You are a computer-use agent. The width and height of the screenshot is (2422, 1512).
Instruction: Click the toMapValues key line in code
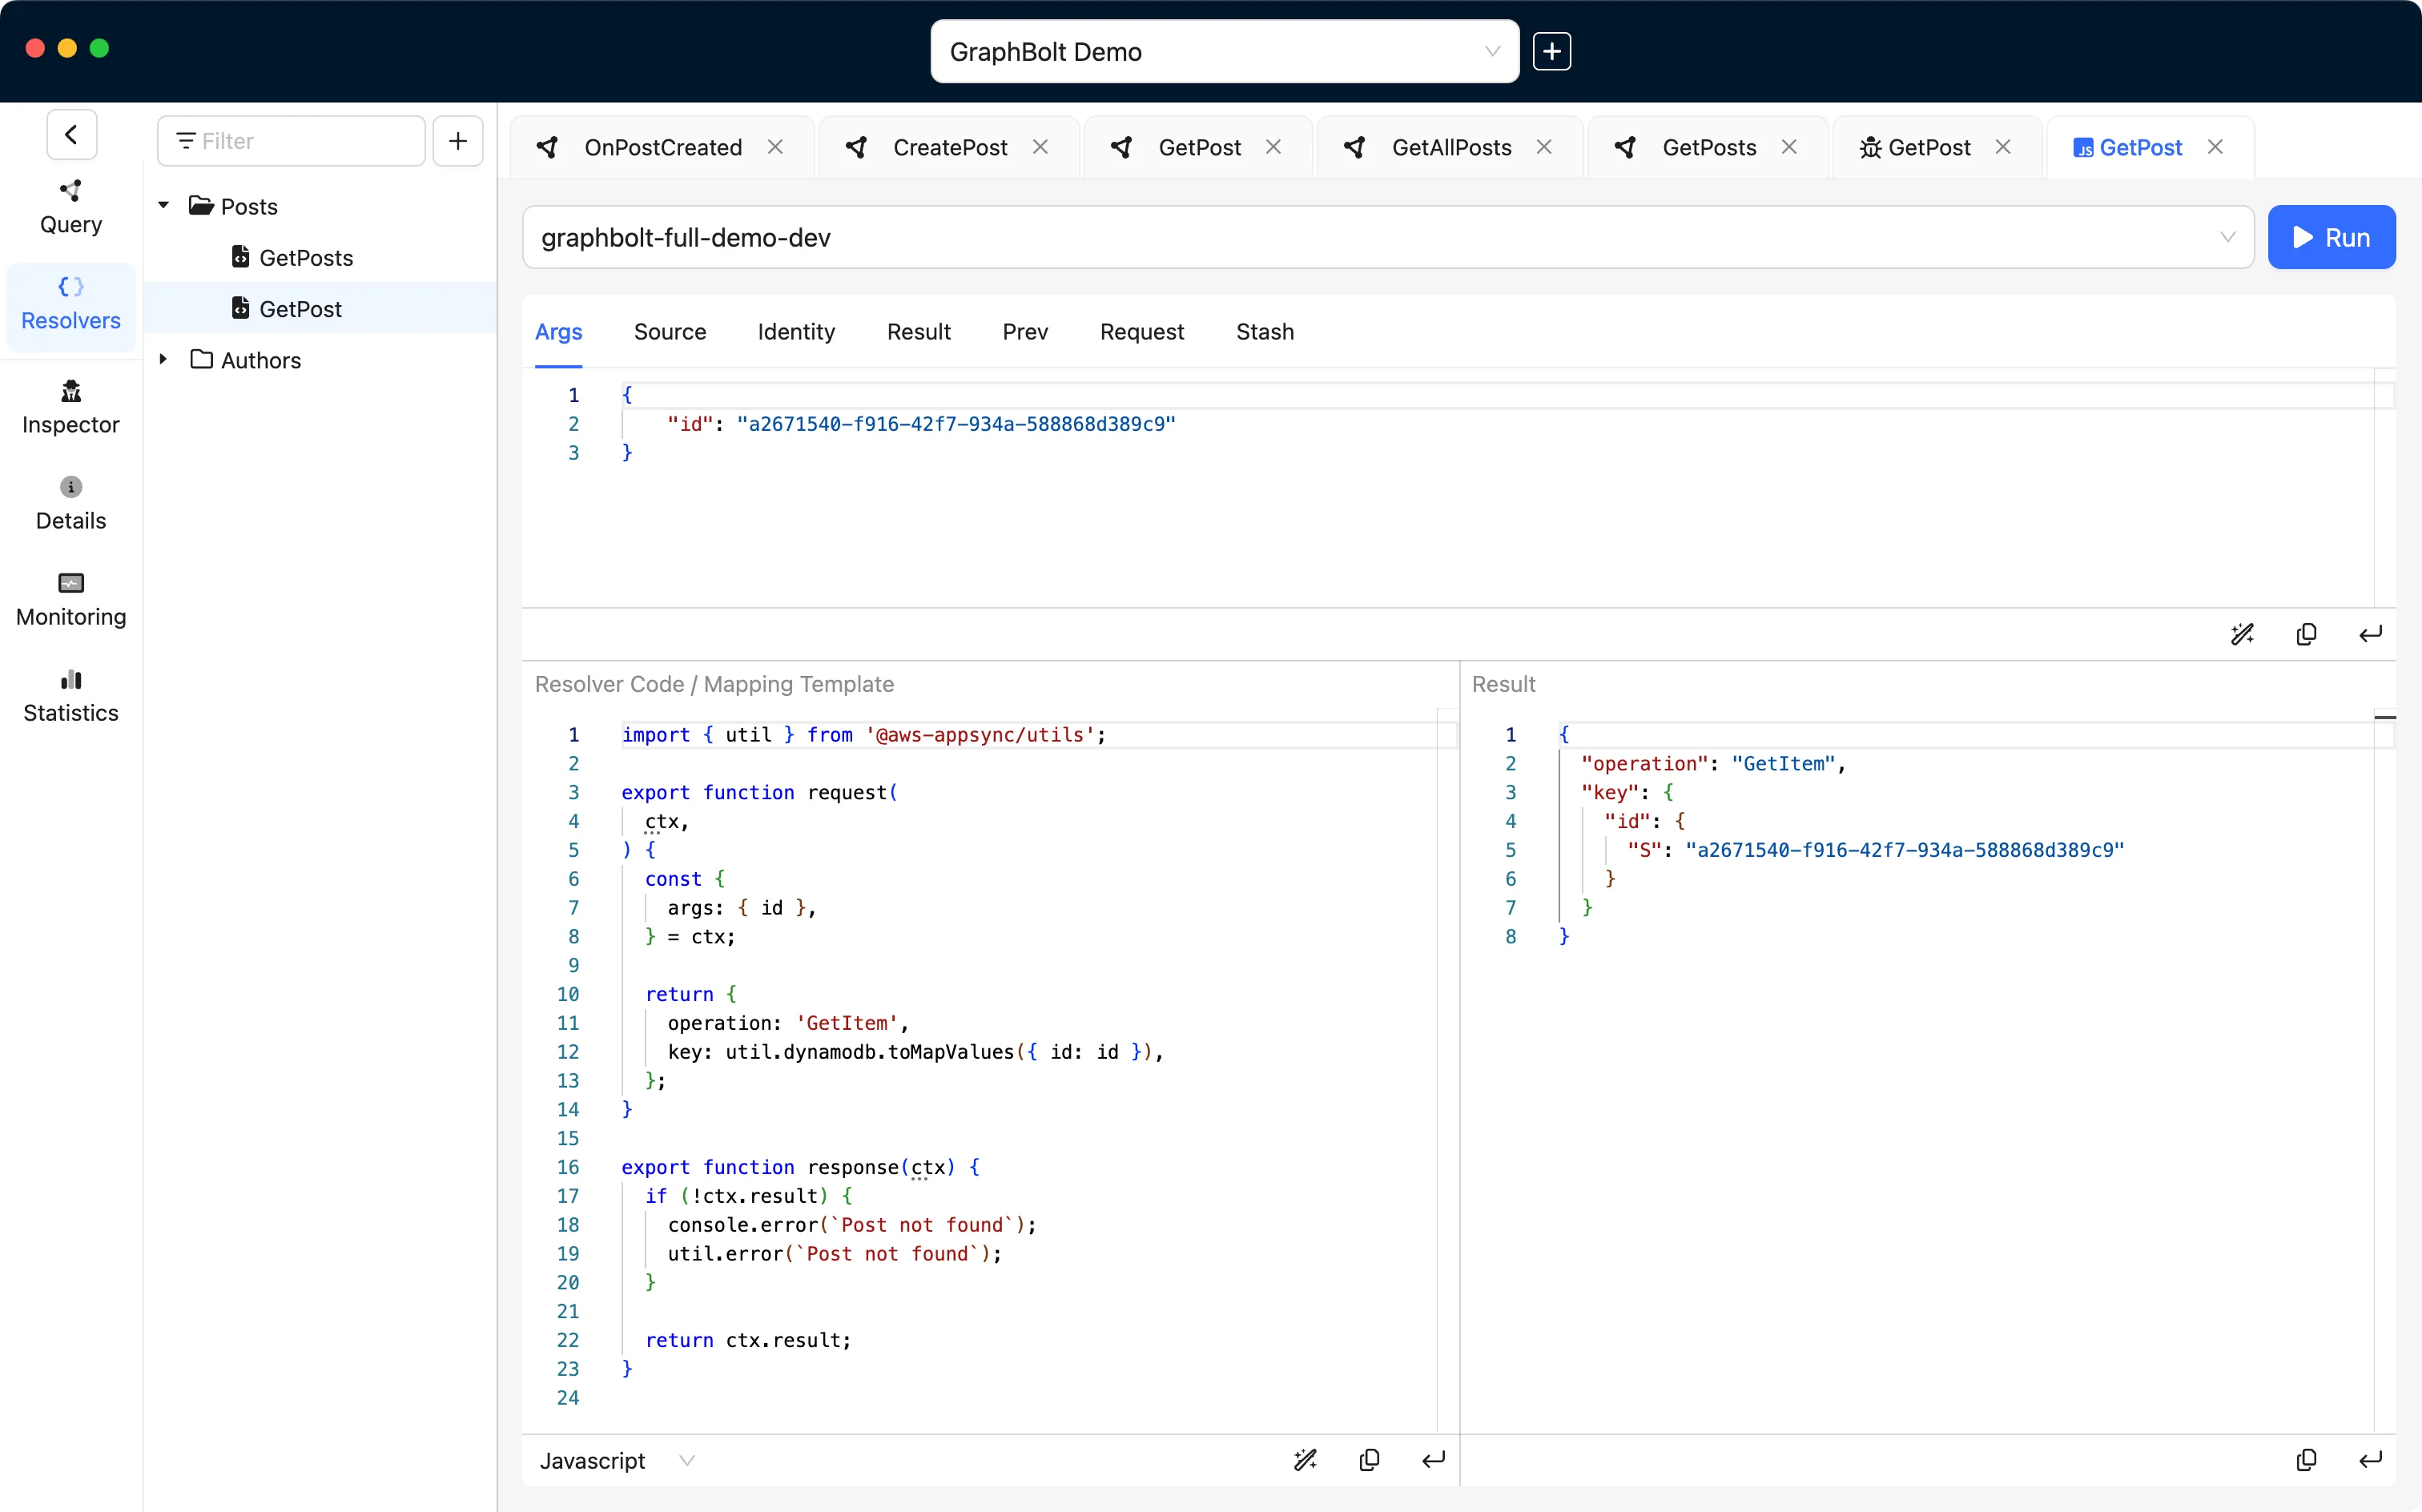[x=915, y=1052]
